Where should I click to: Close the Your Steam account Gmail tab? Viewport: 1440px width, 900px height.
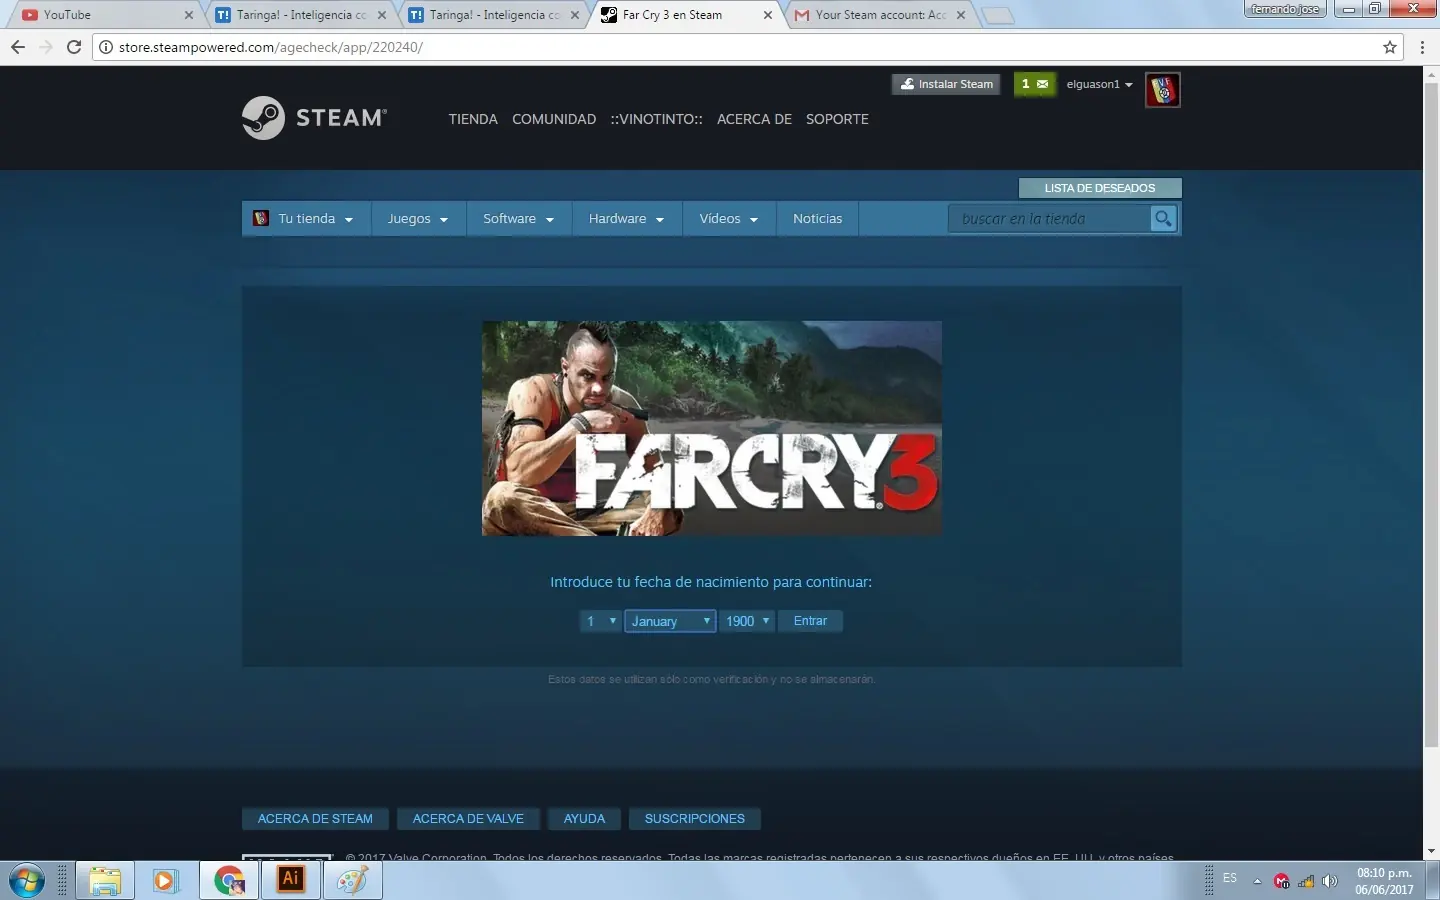[x=961, y=15]
